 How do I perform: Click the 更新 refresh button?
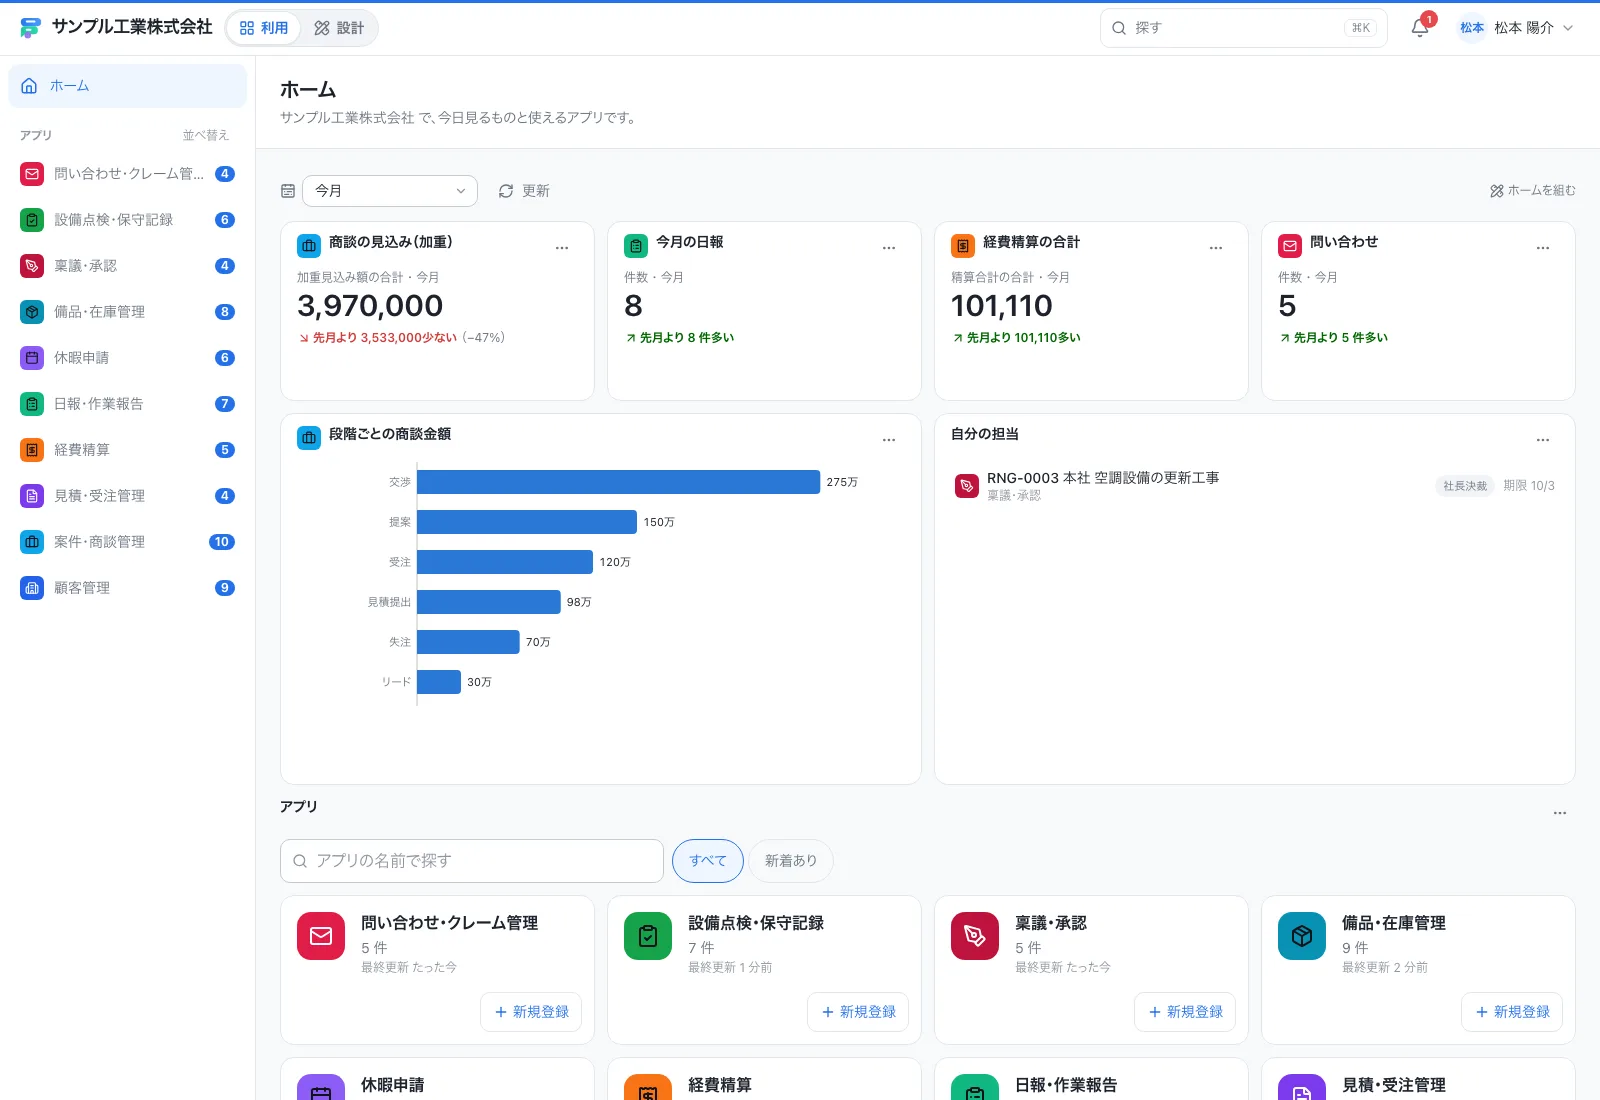[x=524, y=191]
